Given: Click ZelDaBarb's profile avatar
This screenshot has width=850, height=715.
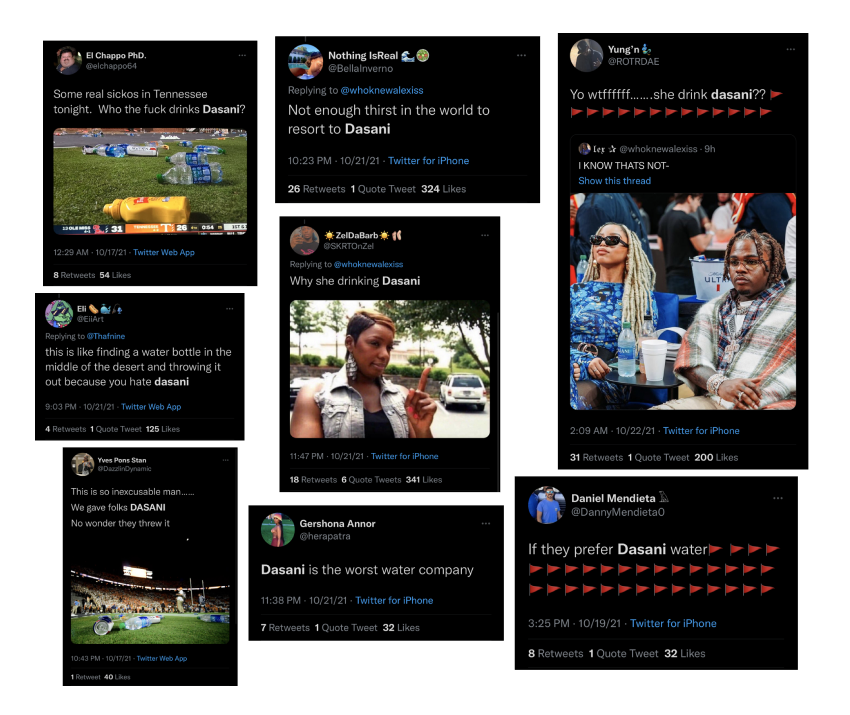Looking at the screenshot, I should [x=304, y=240].
